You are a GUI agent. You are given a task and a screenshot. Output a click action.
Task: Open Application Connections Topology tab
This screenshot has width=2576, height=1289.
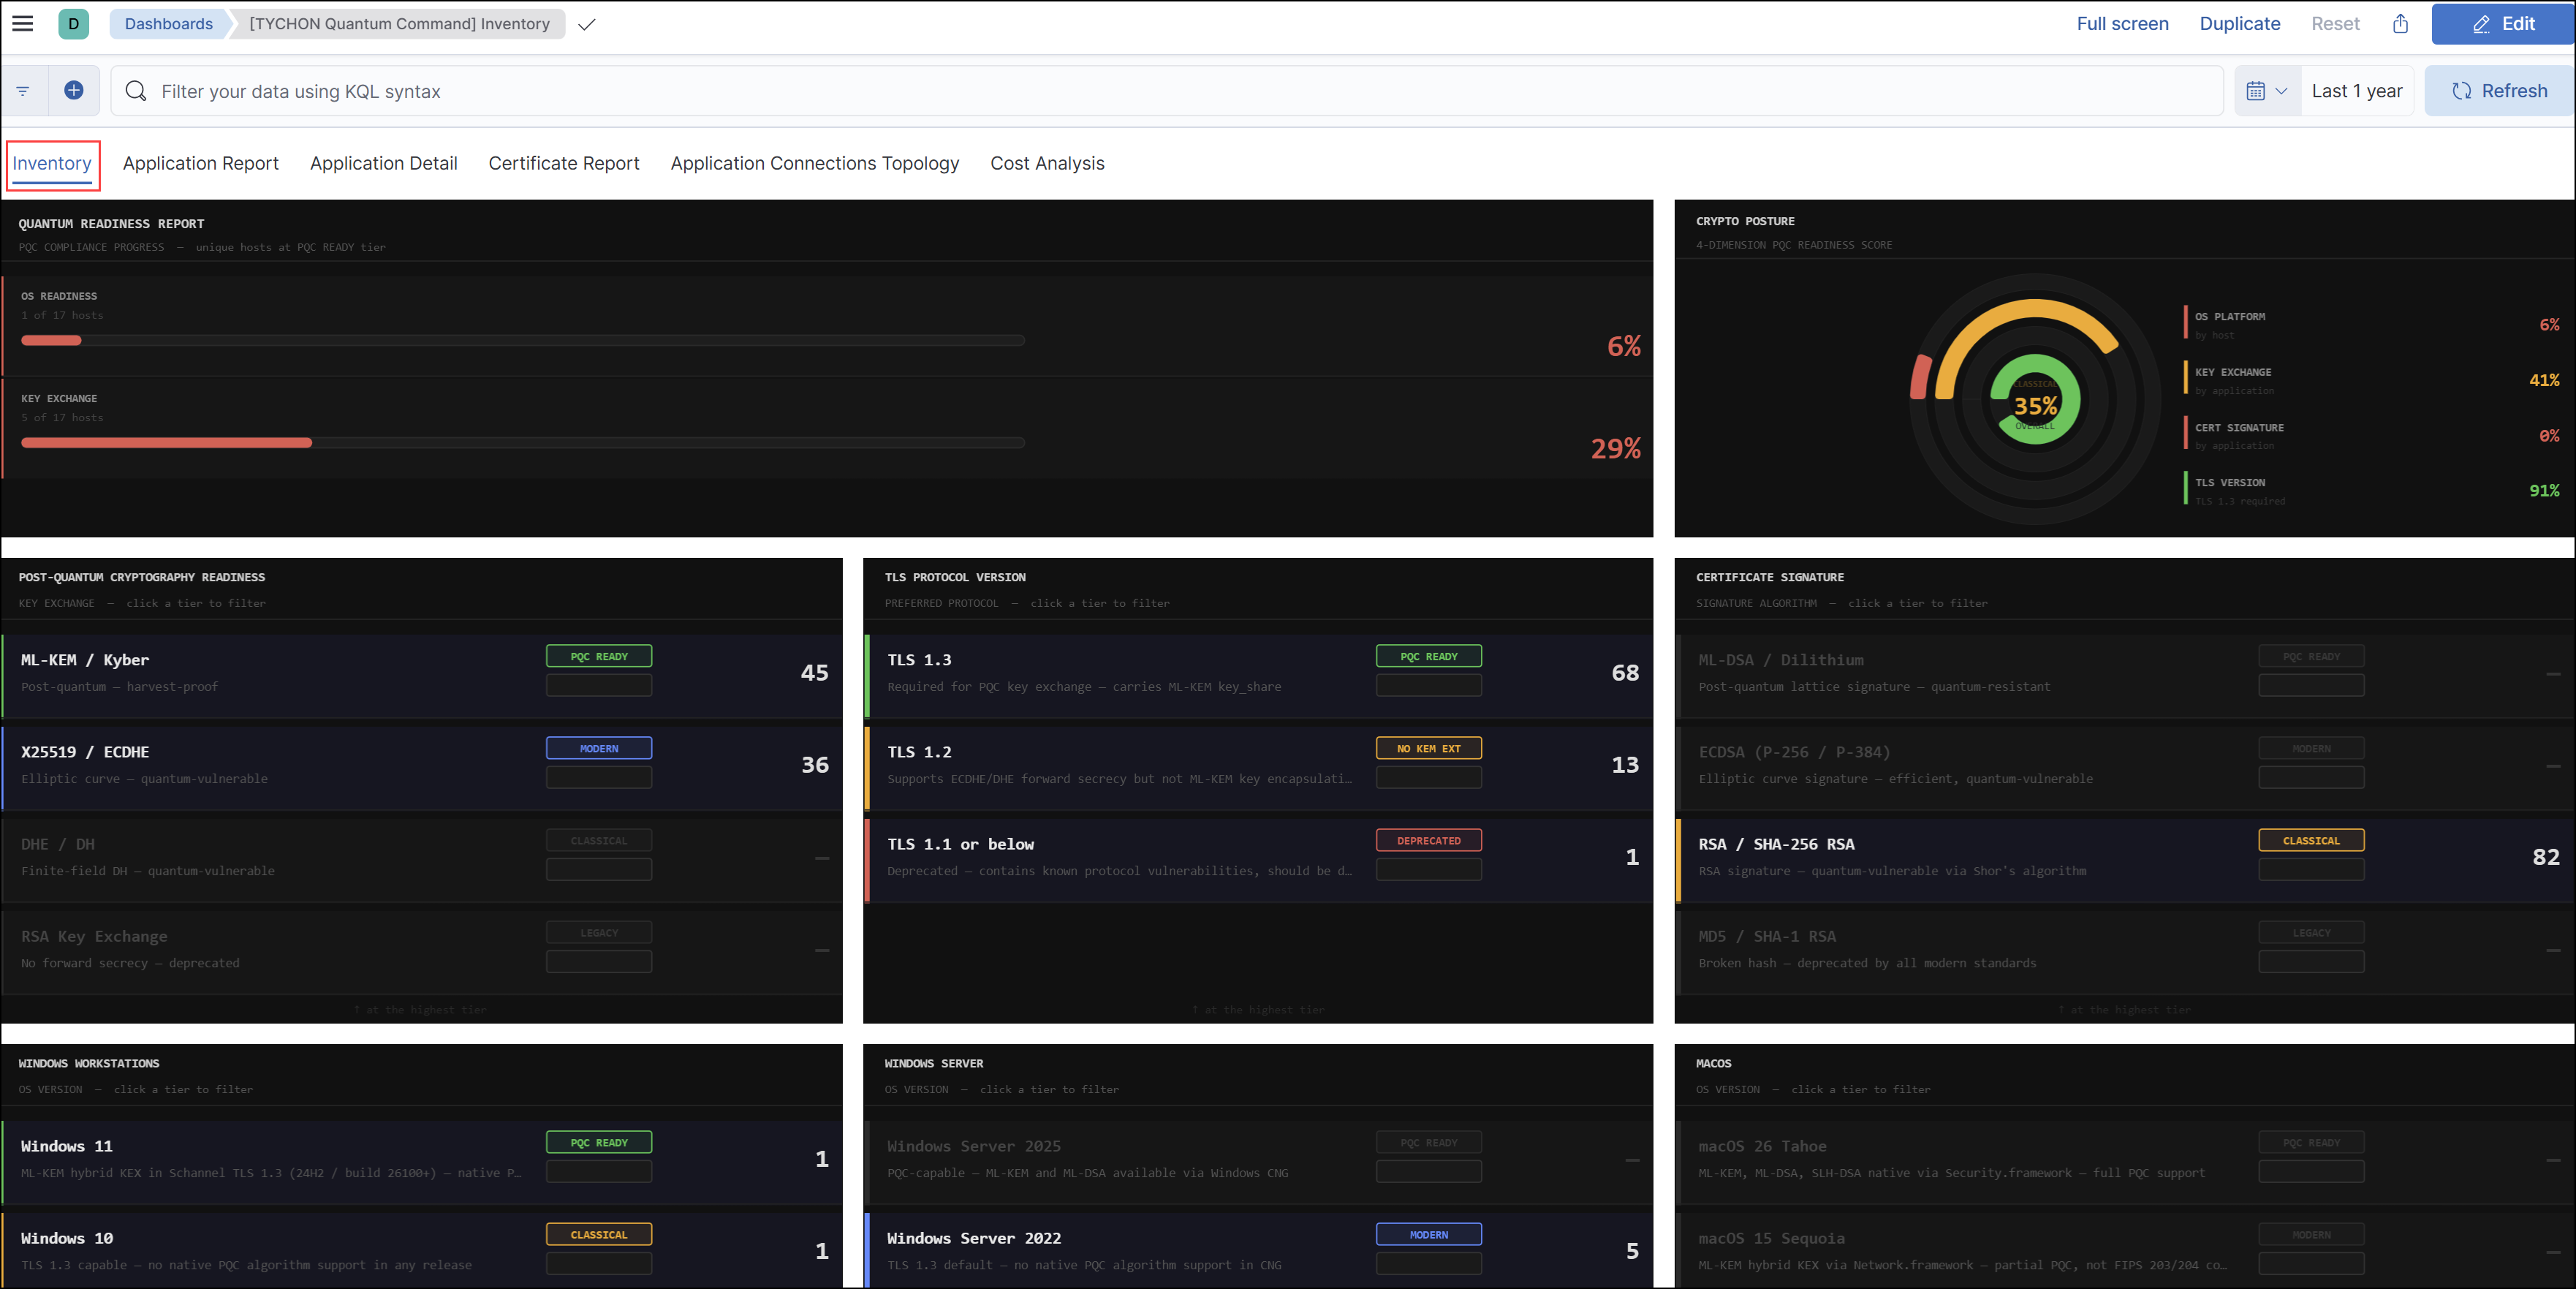[x=814, y=163]
